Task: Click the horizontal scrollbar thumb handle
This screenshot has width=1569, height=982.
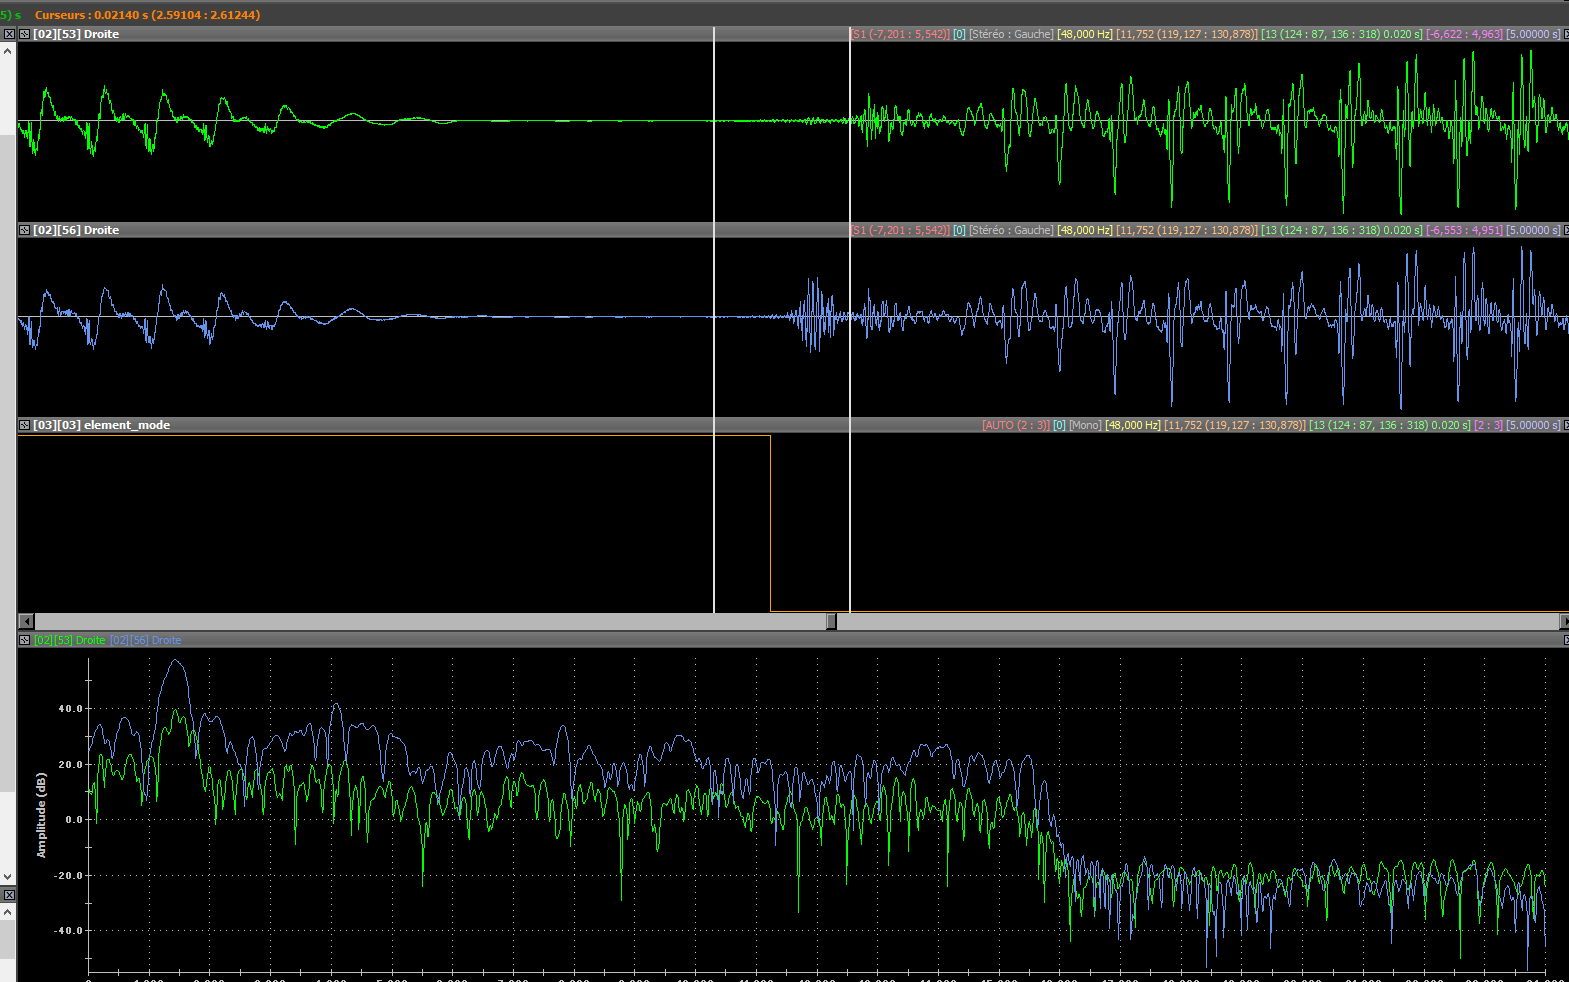Action: [831, 621]
